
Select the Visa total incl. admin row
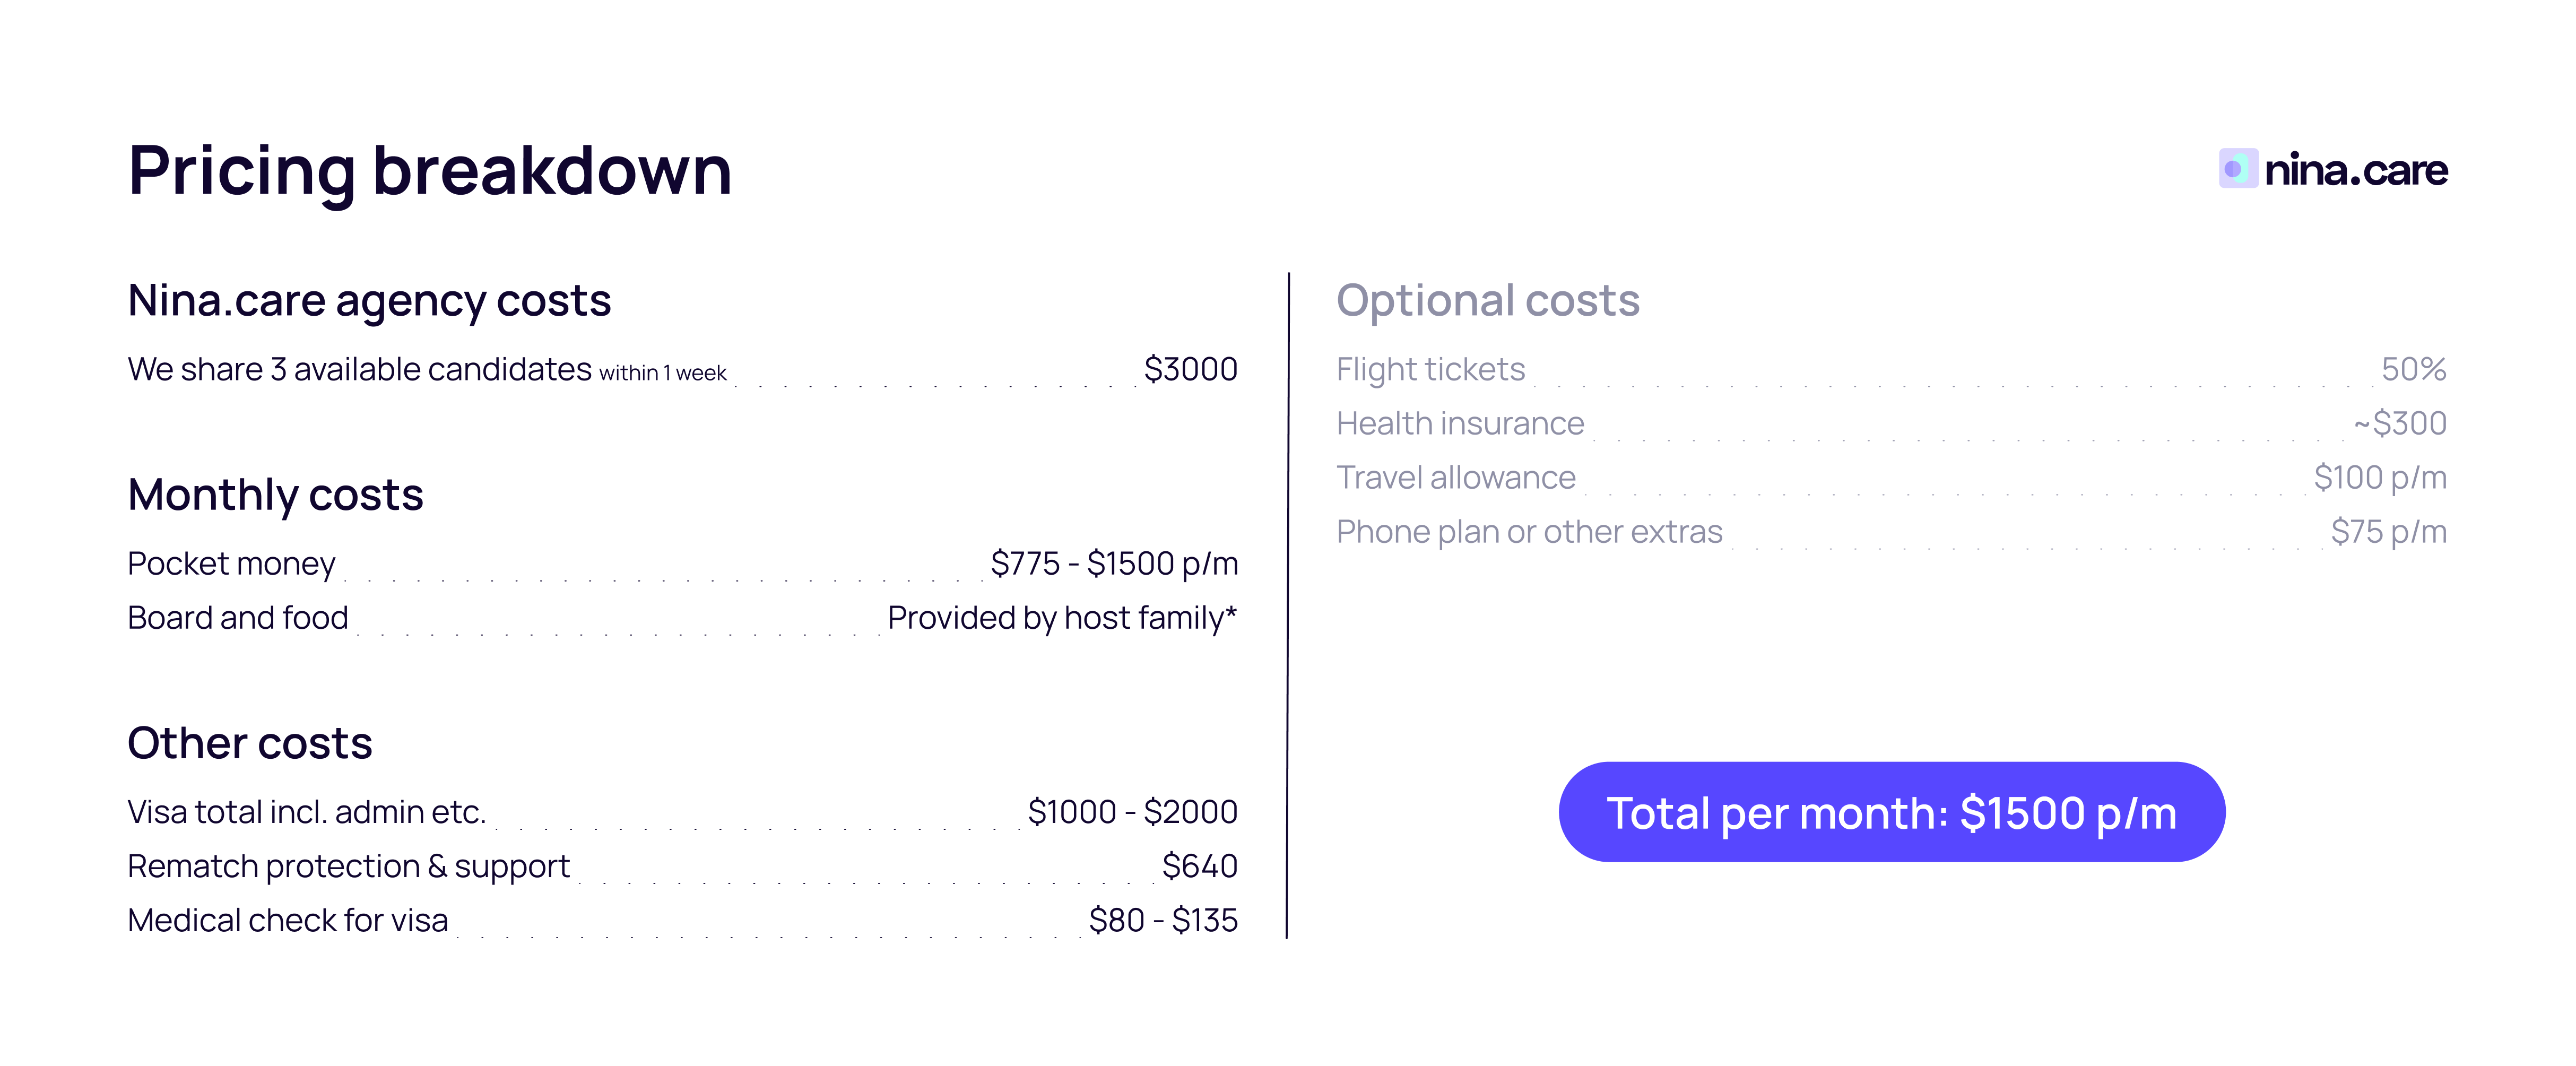click(306, 812)
